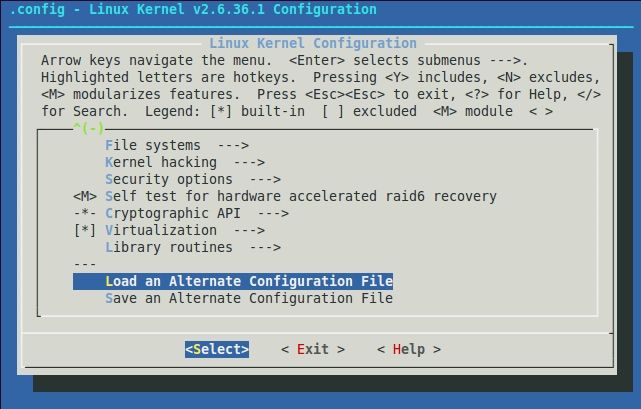This screenshot has width=641, height=409.
Task: Click the < Exit > button
Action: pyautogui.click(x=313, y=349)
